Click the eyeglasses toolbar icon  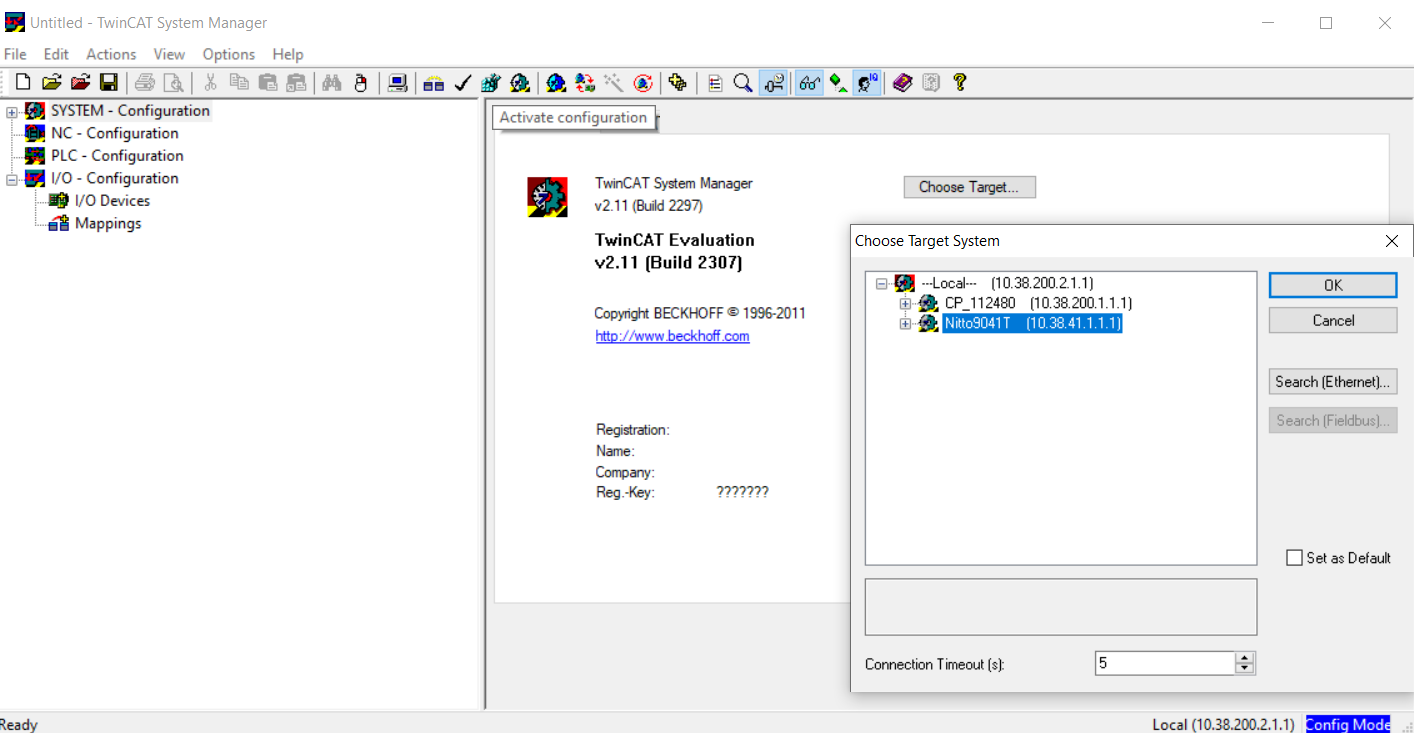click(809, 83)
